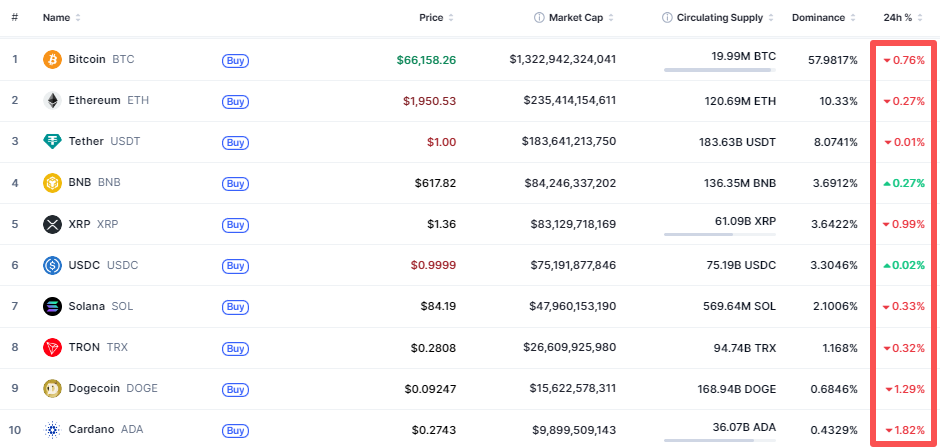Image resolution: width=940 pixels, height=448 pixels.
Task: Click the Ethereum diamond logo icon
Action: point(52,101)
